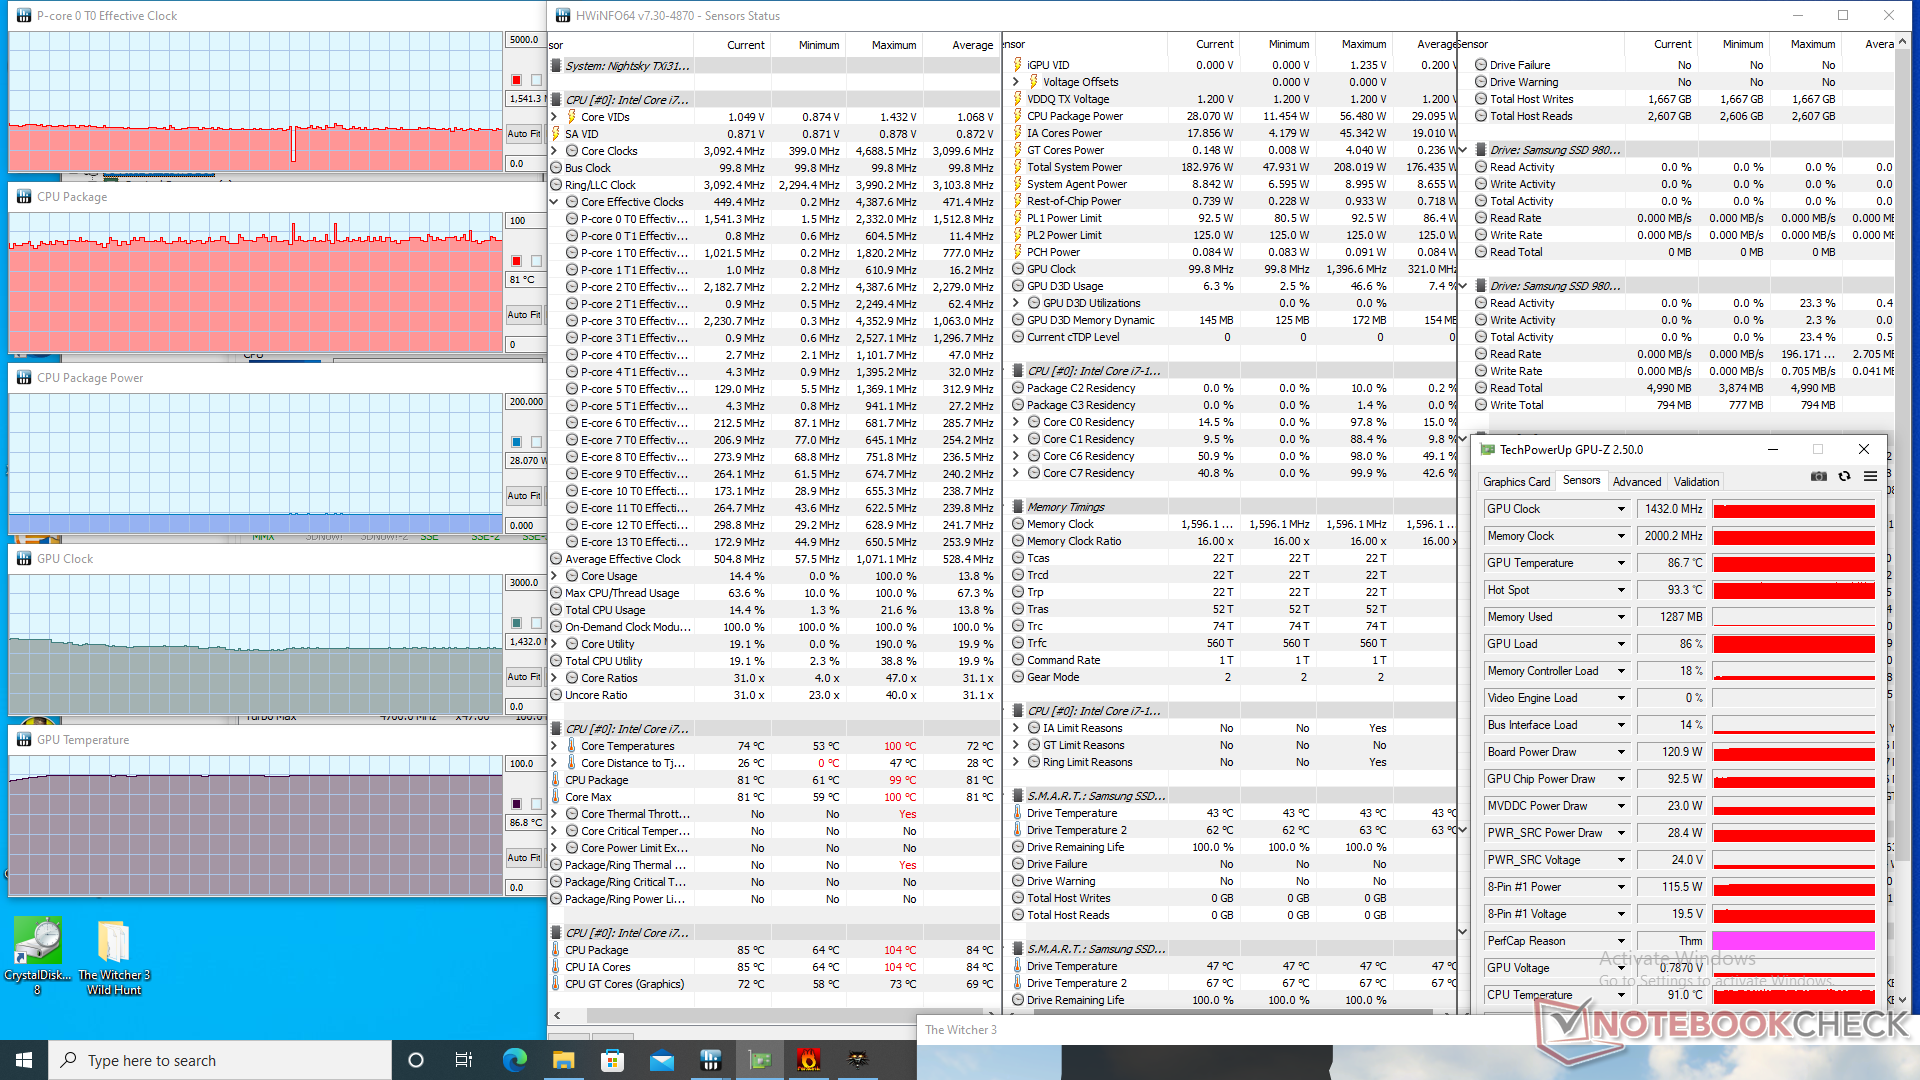Click the red swatch on P-core graph
Image resolution: width=1920 pixels, height=1080 pixels.
coord(516,80)
